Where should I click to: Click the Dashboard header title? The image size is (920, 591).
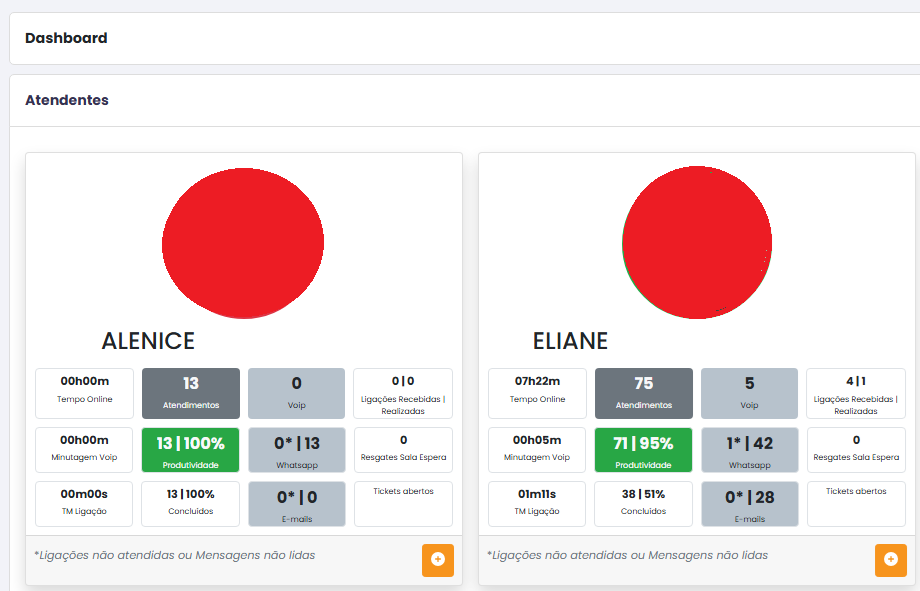tap(66, 38)
